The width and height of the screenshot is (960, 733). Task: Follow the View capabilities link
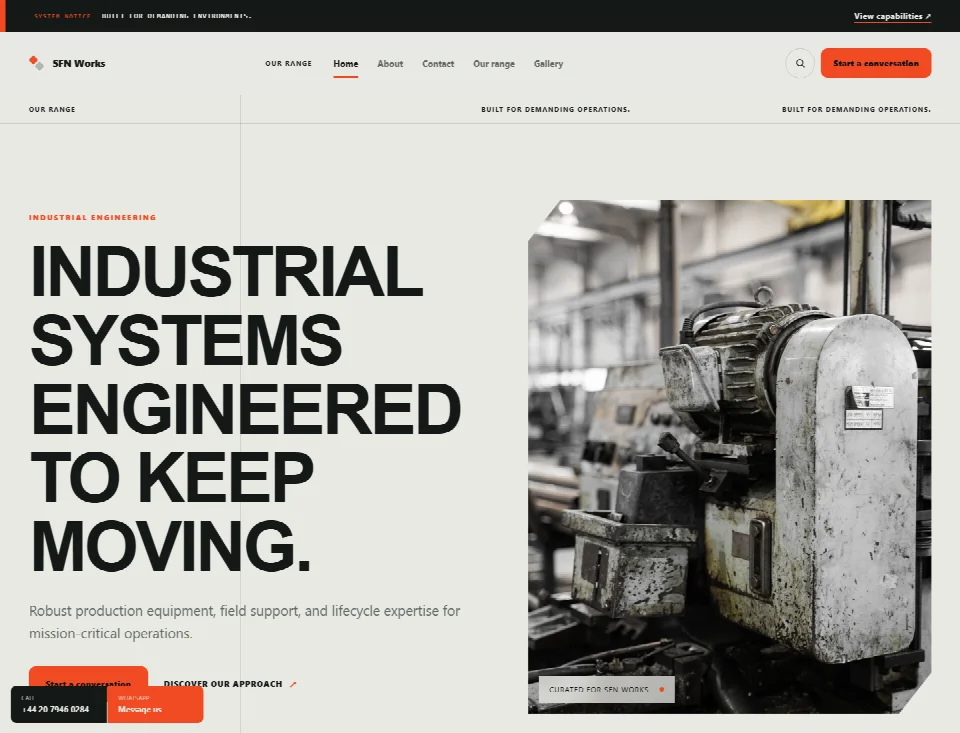[892, 17]
